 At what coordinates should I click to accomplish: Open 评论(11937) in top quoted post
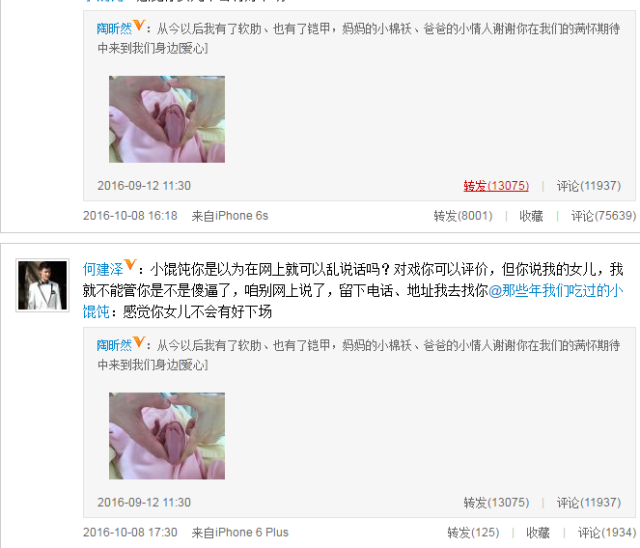click(589, 186)
